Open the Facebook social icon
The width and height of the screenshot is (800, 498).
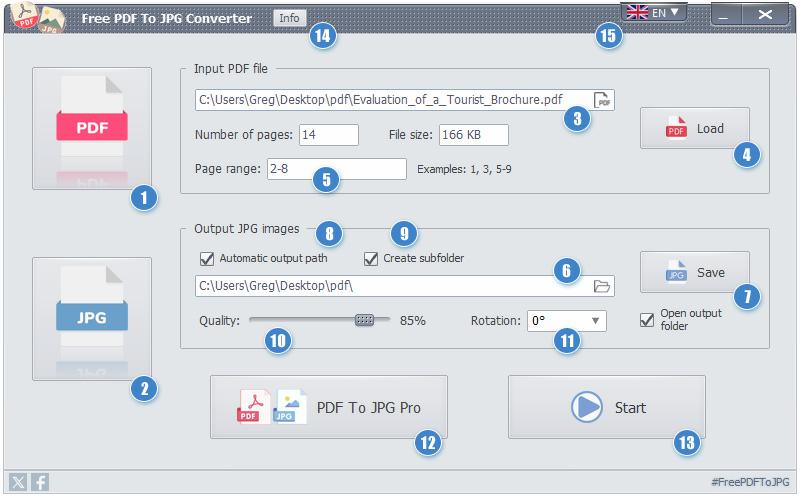(40, 482)
